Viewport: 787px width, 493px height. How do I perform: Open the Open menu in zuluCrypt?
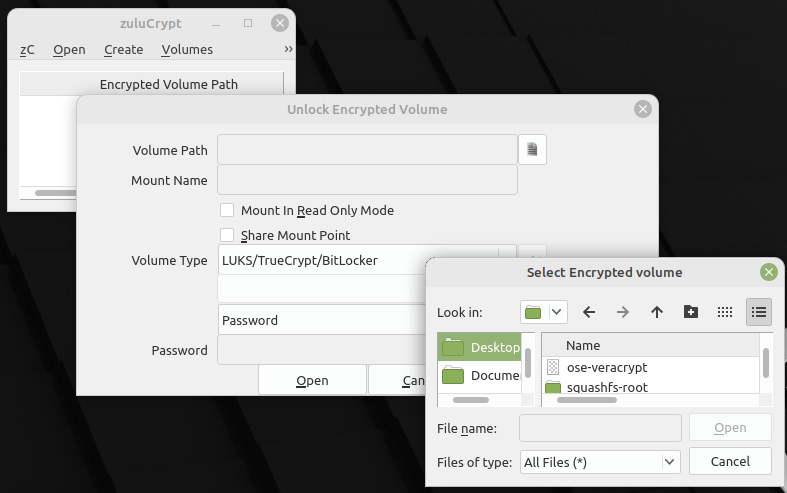pyautogui.click(x=69, y=50)
